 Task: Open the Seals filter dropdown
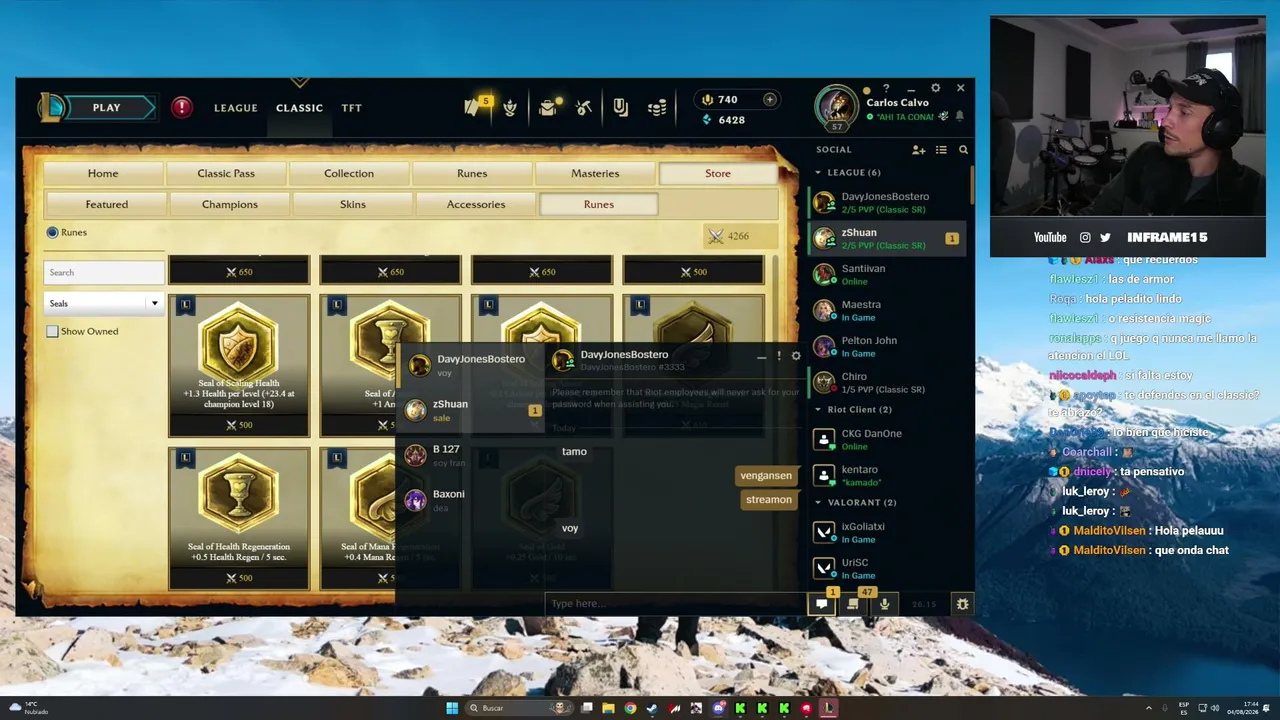pos(103,303)
